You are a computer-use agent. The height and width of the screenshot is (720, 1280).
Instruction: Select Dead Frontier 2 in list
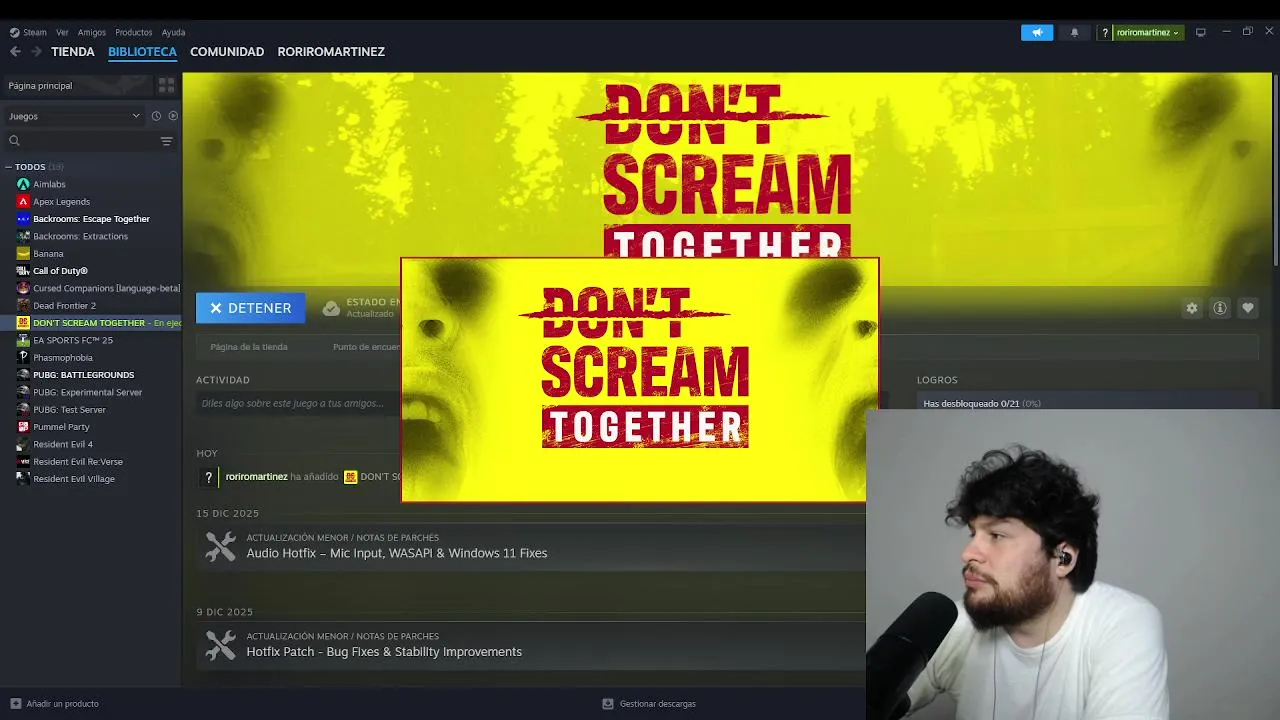64,305
